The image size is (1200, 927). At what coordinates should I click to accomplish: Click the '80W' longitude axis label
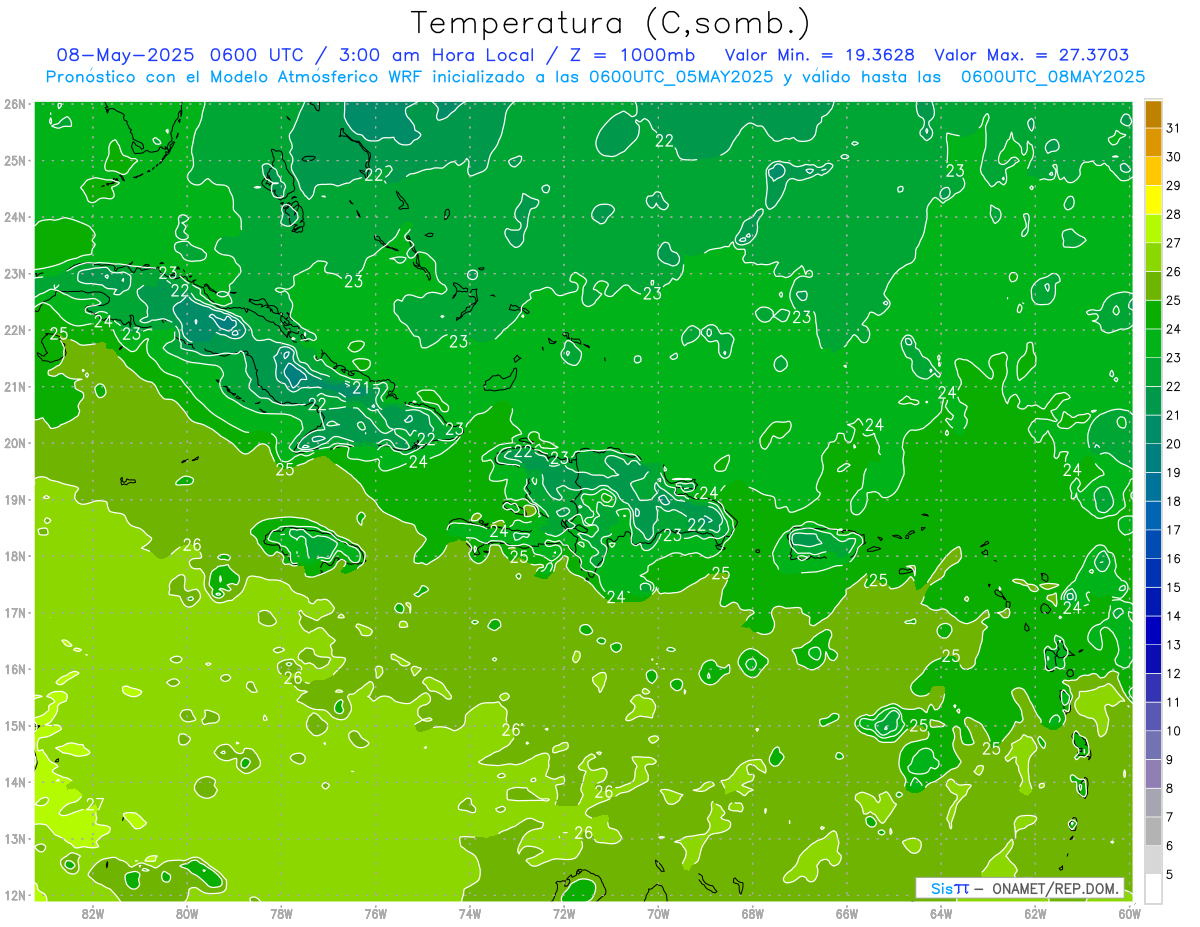point(187,913)
